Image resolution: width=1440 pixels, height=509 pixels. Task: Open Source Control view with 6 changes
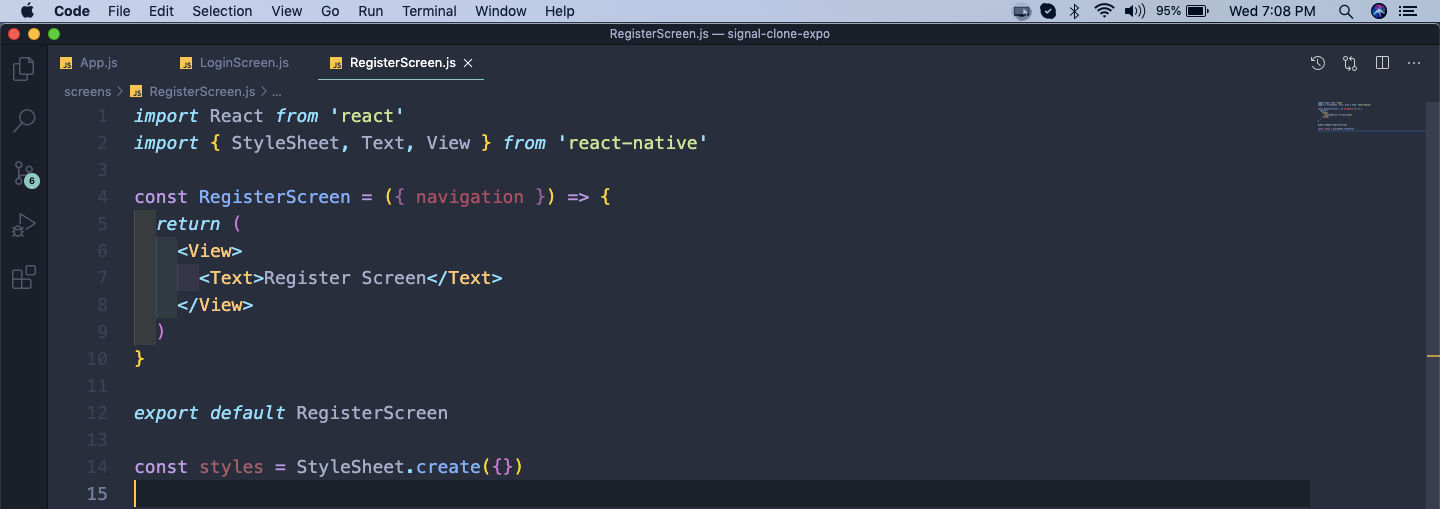pos(24,174)
